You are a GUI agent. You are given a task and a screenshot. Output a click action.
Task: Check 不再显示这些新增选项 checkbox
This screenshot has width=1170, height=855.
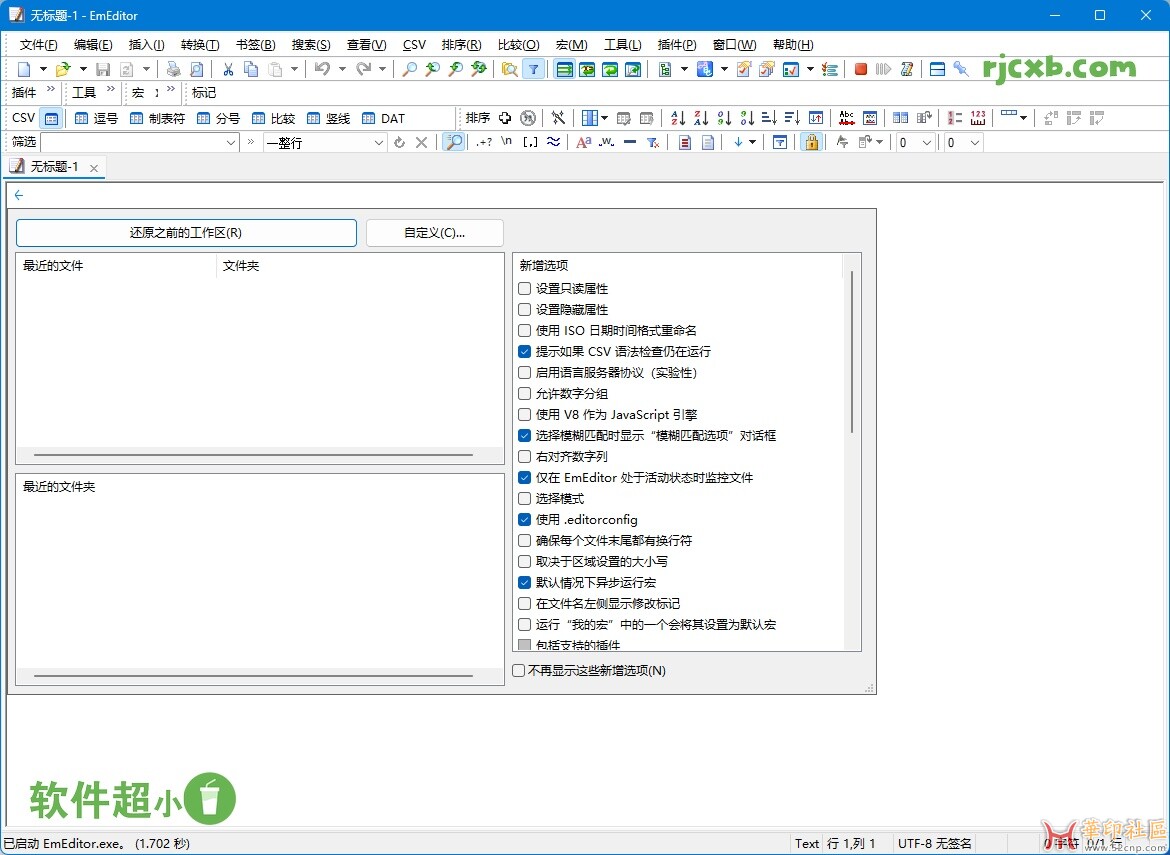point(518,671)
